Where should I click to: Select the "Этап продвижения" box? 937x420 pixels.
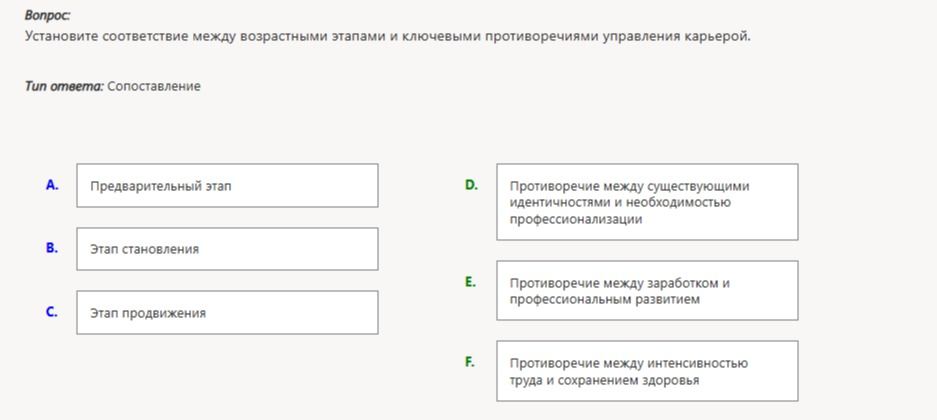click(x=227, y=312)
